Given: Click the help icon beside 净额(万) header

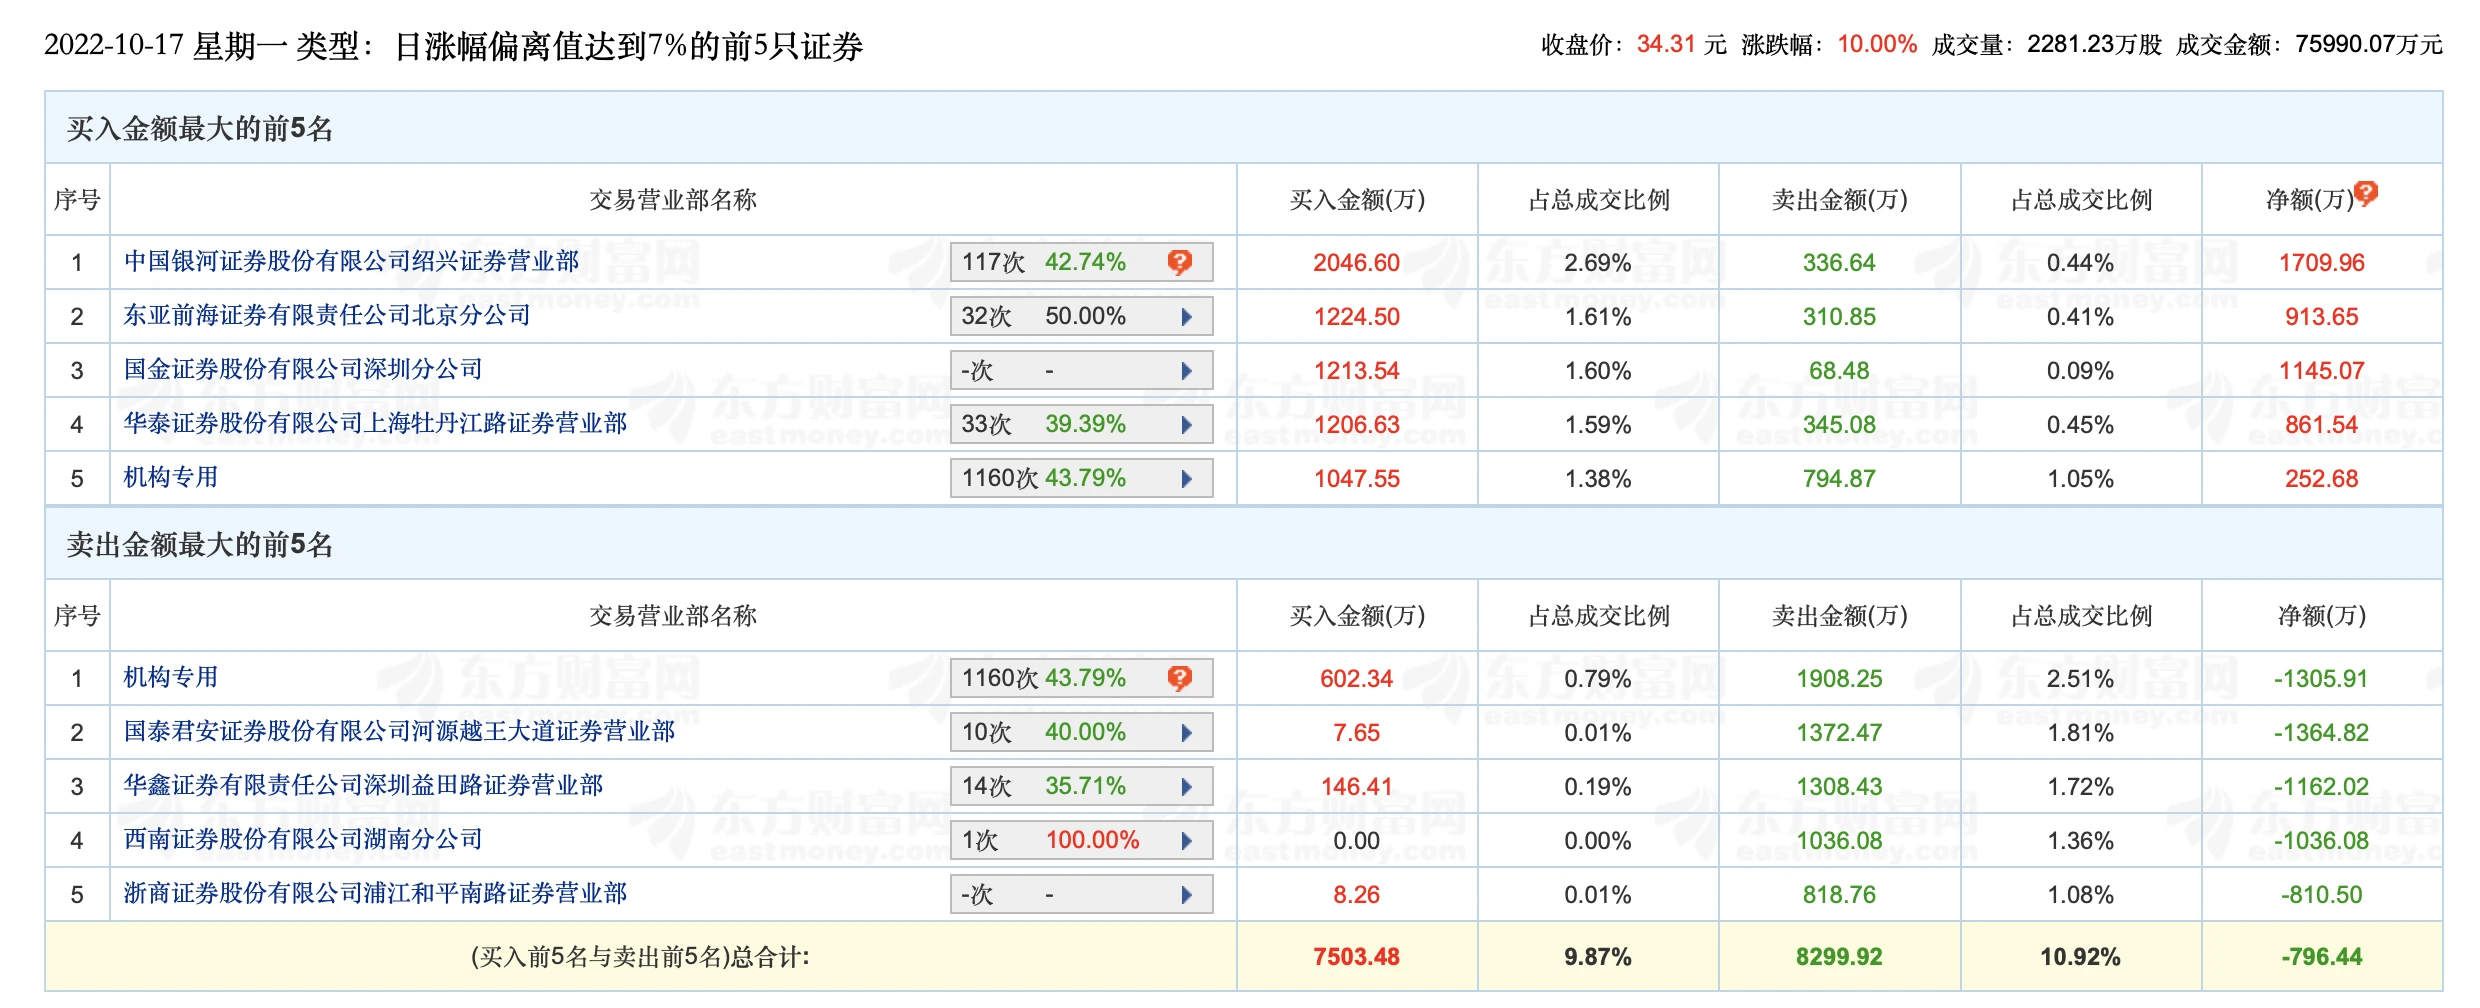Looking at the screenshot, I should [2366, 193].
